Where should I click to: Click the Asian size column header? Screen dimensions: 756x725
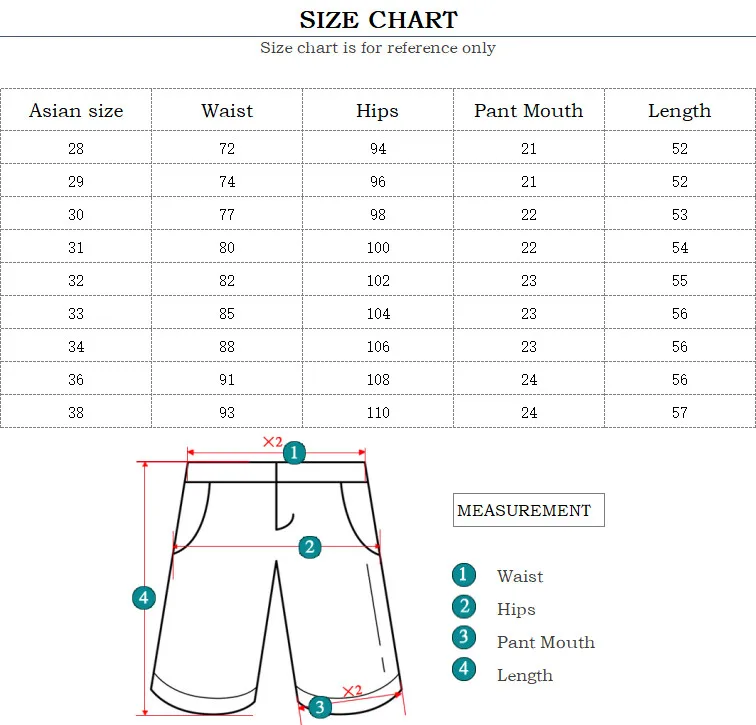[76, 111]
